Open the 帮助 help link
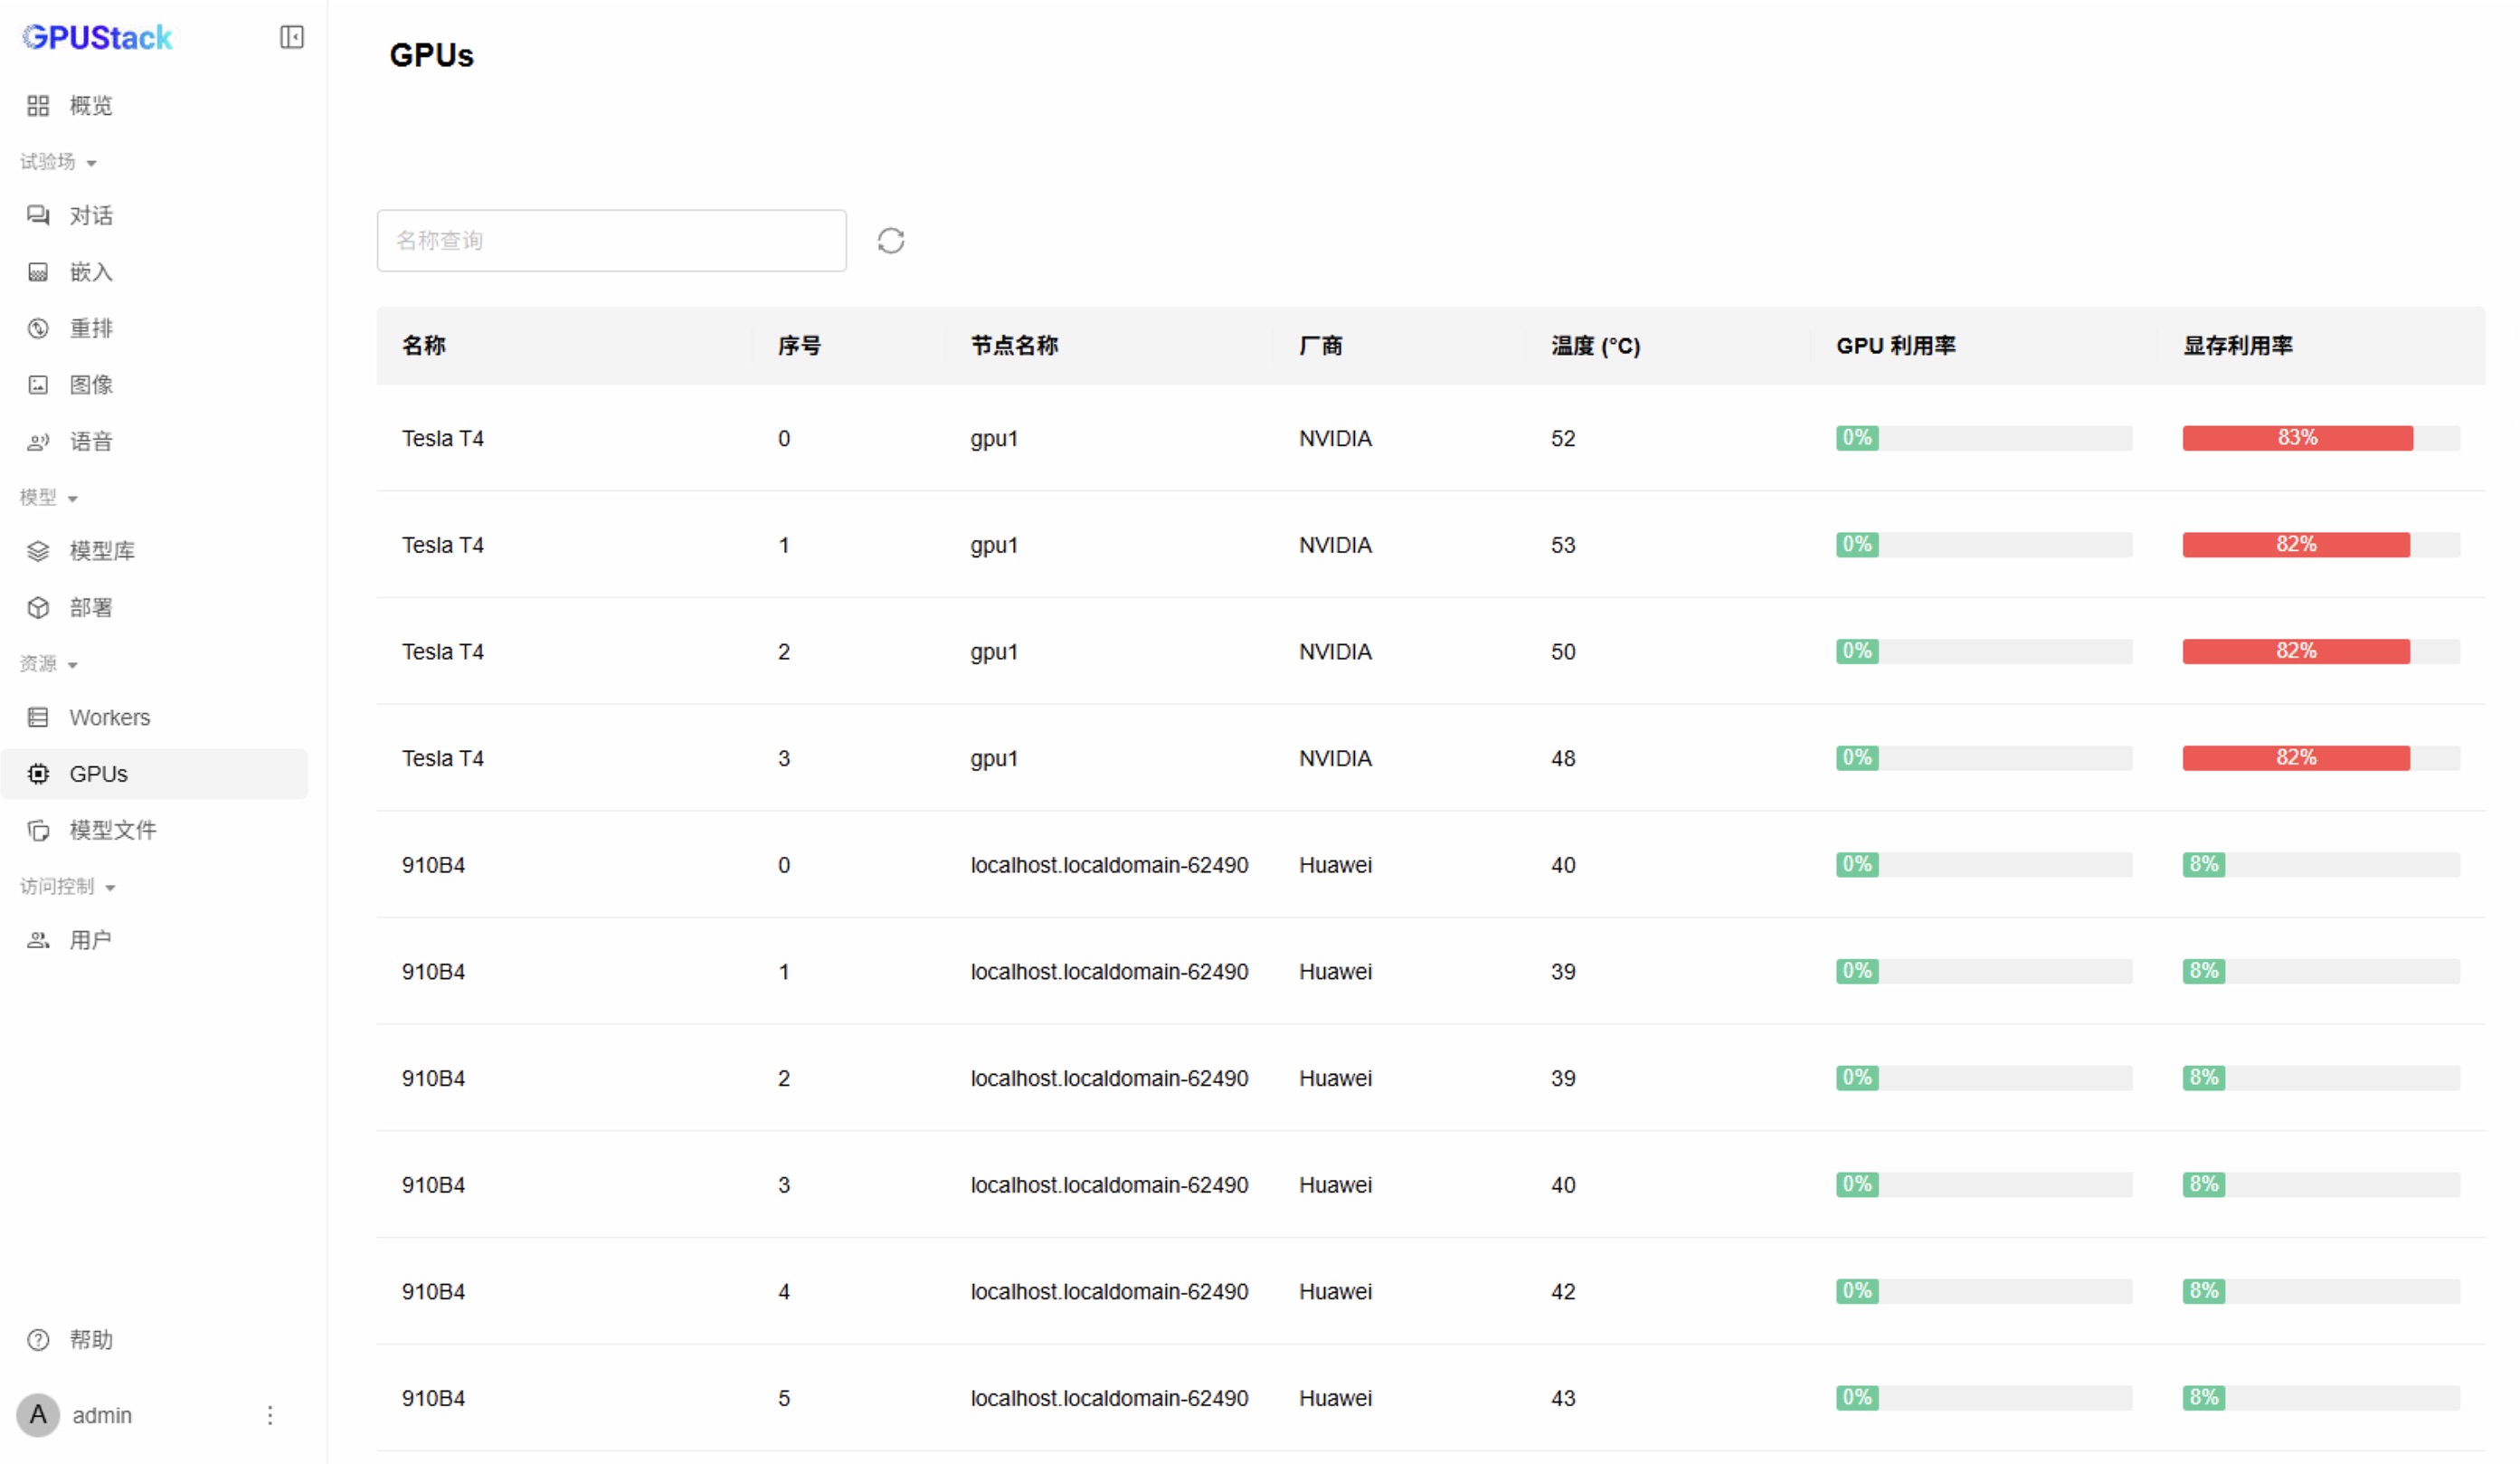Viewport: 2520px width, 1464px height. (90, 1340)
